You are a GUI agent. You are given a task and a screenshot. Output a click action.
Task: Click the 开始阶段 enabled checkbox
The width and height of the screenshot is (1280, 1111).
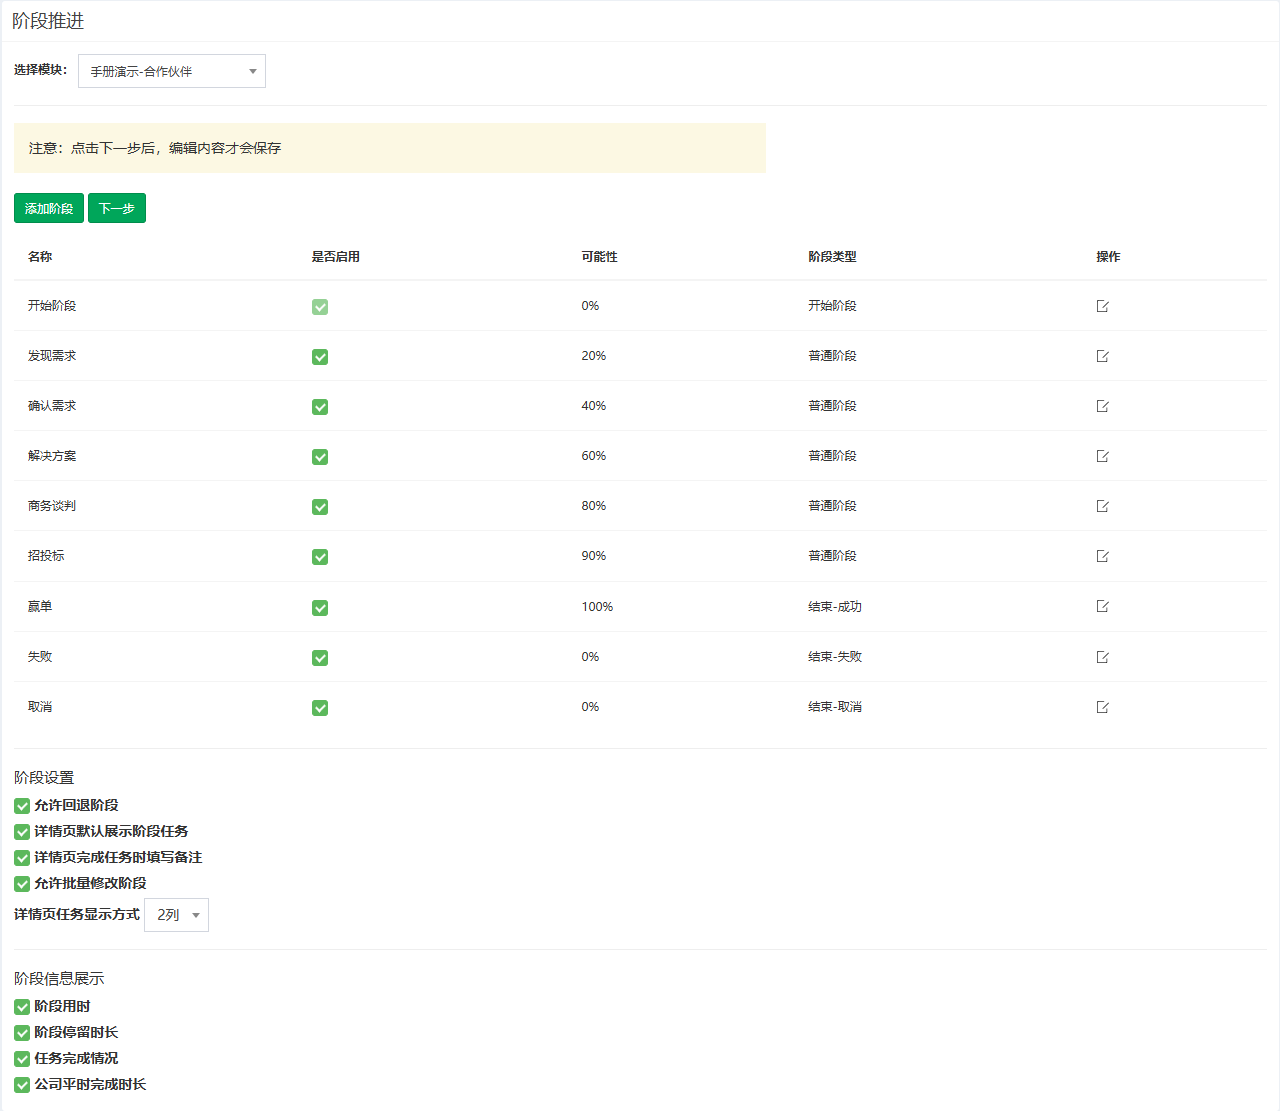(320, 307)
